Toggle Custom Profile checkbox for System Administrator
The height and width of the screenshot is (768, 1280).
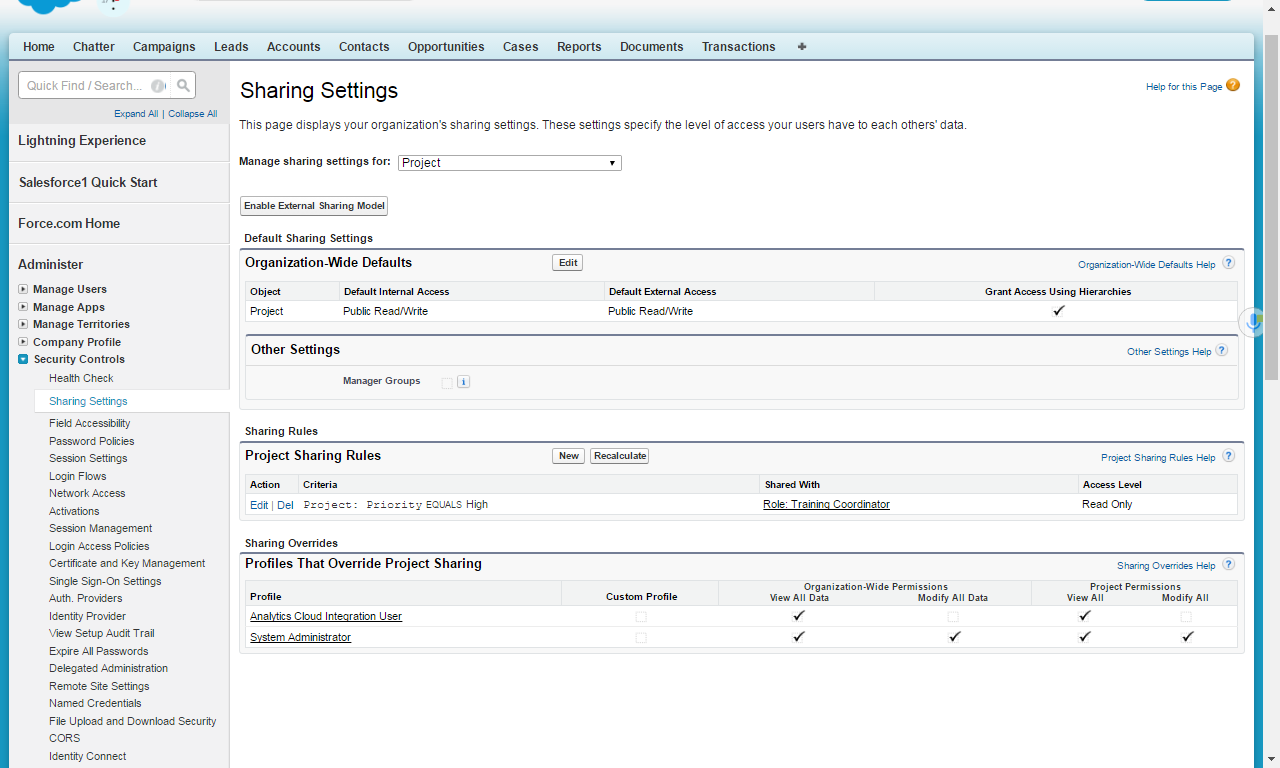pyautogui.click(x=641, y=638)
